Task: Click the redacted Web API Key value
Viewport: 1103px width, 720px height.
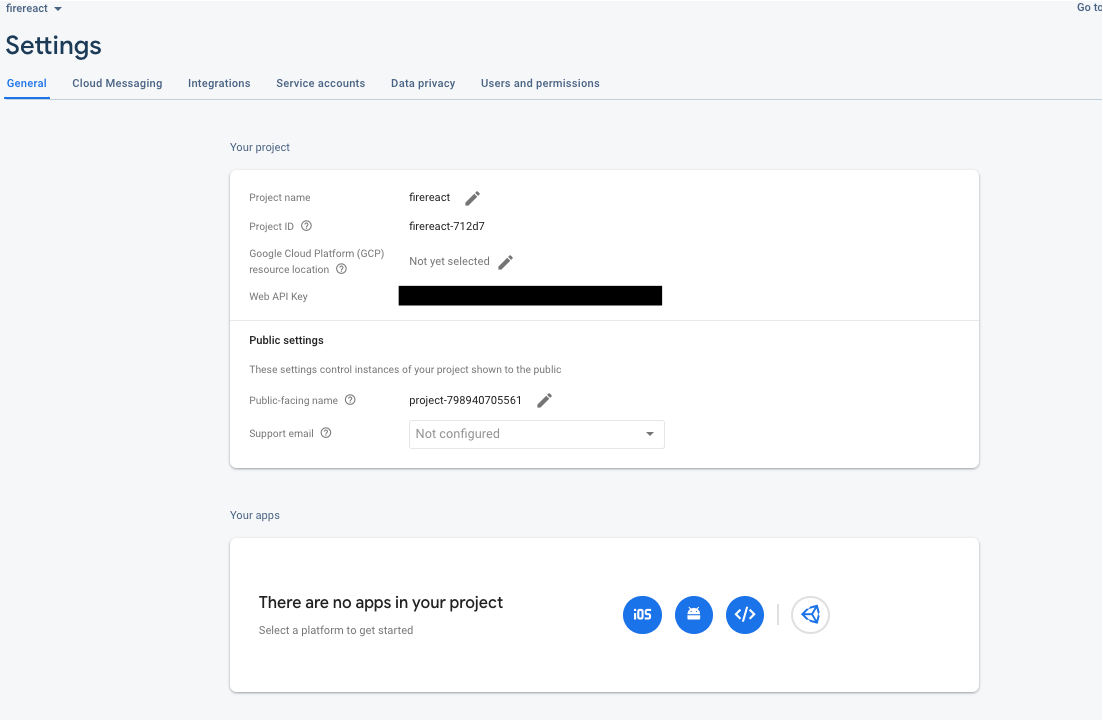Action: click(530, 295)
